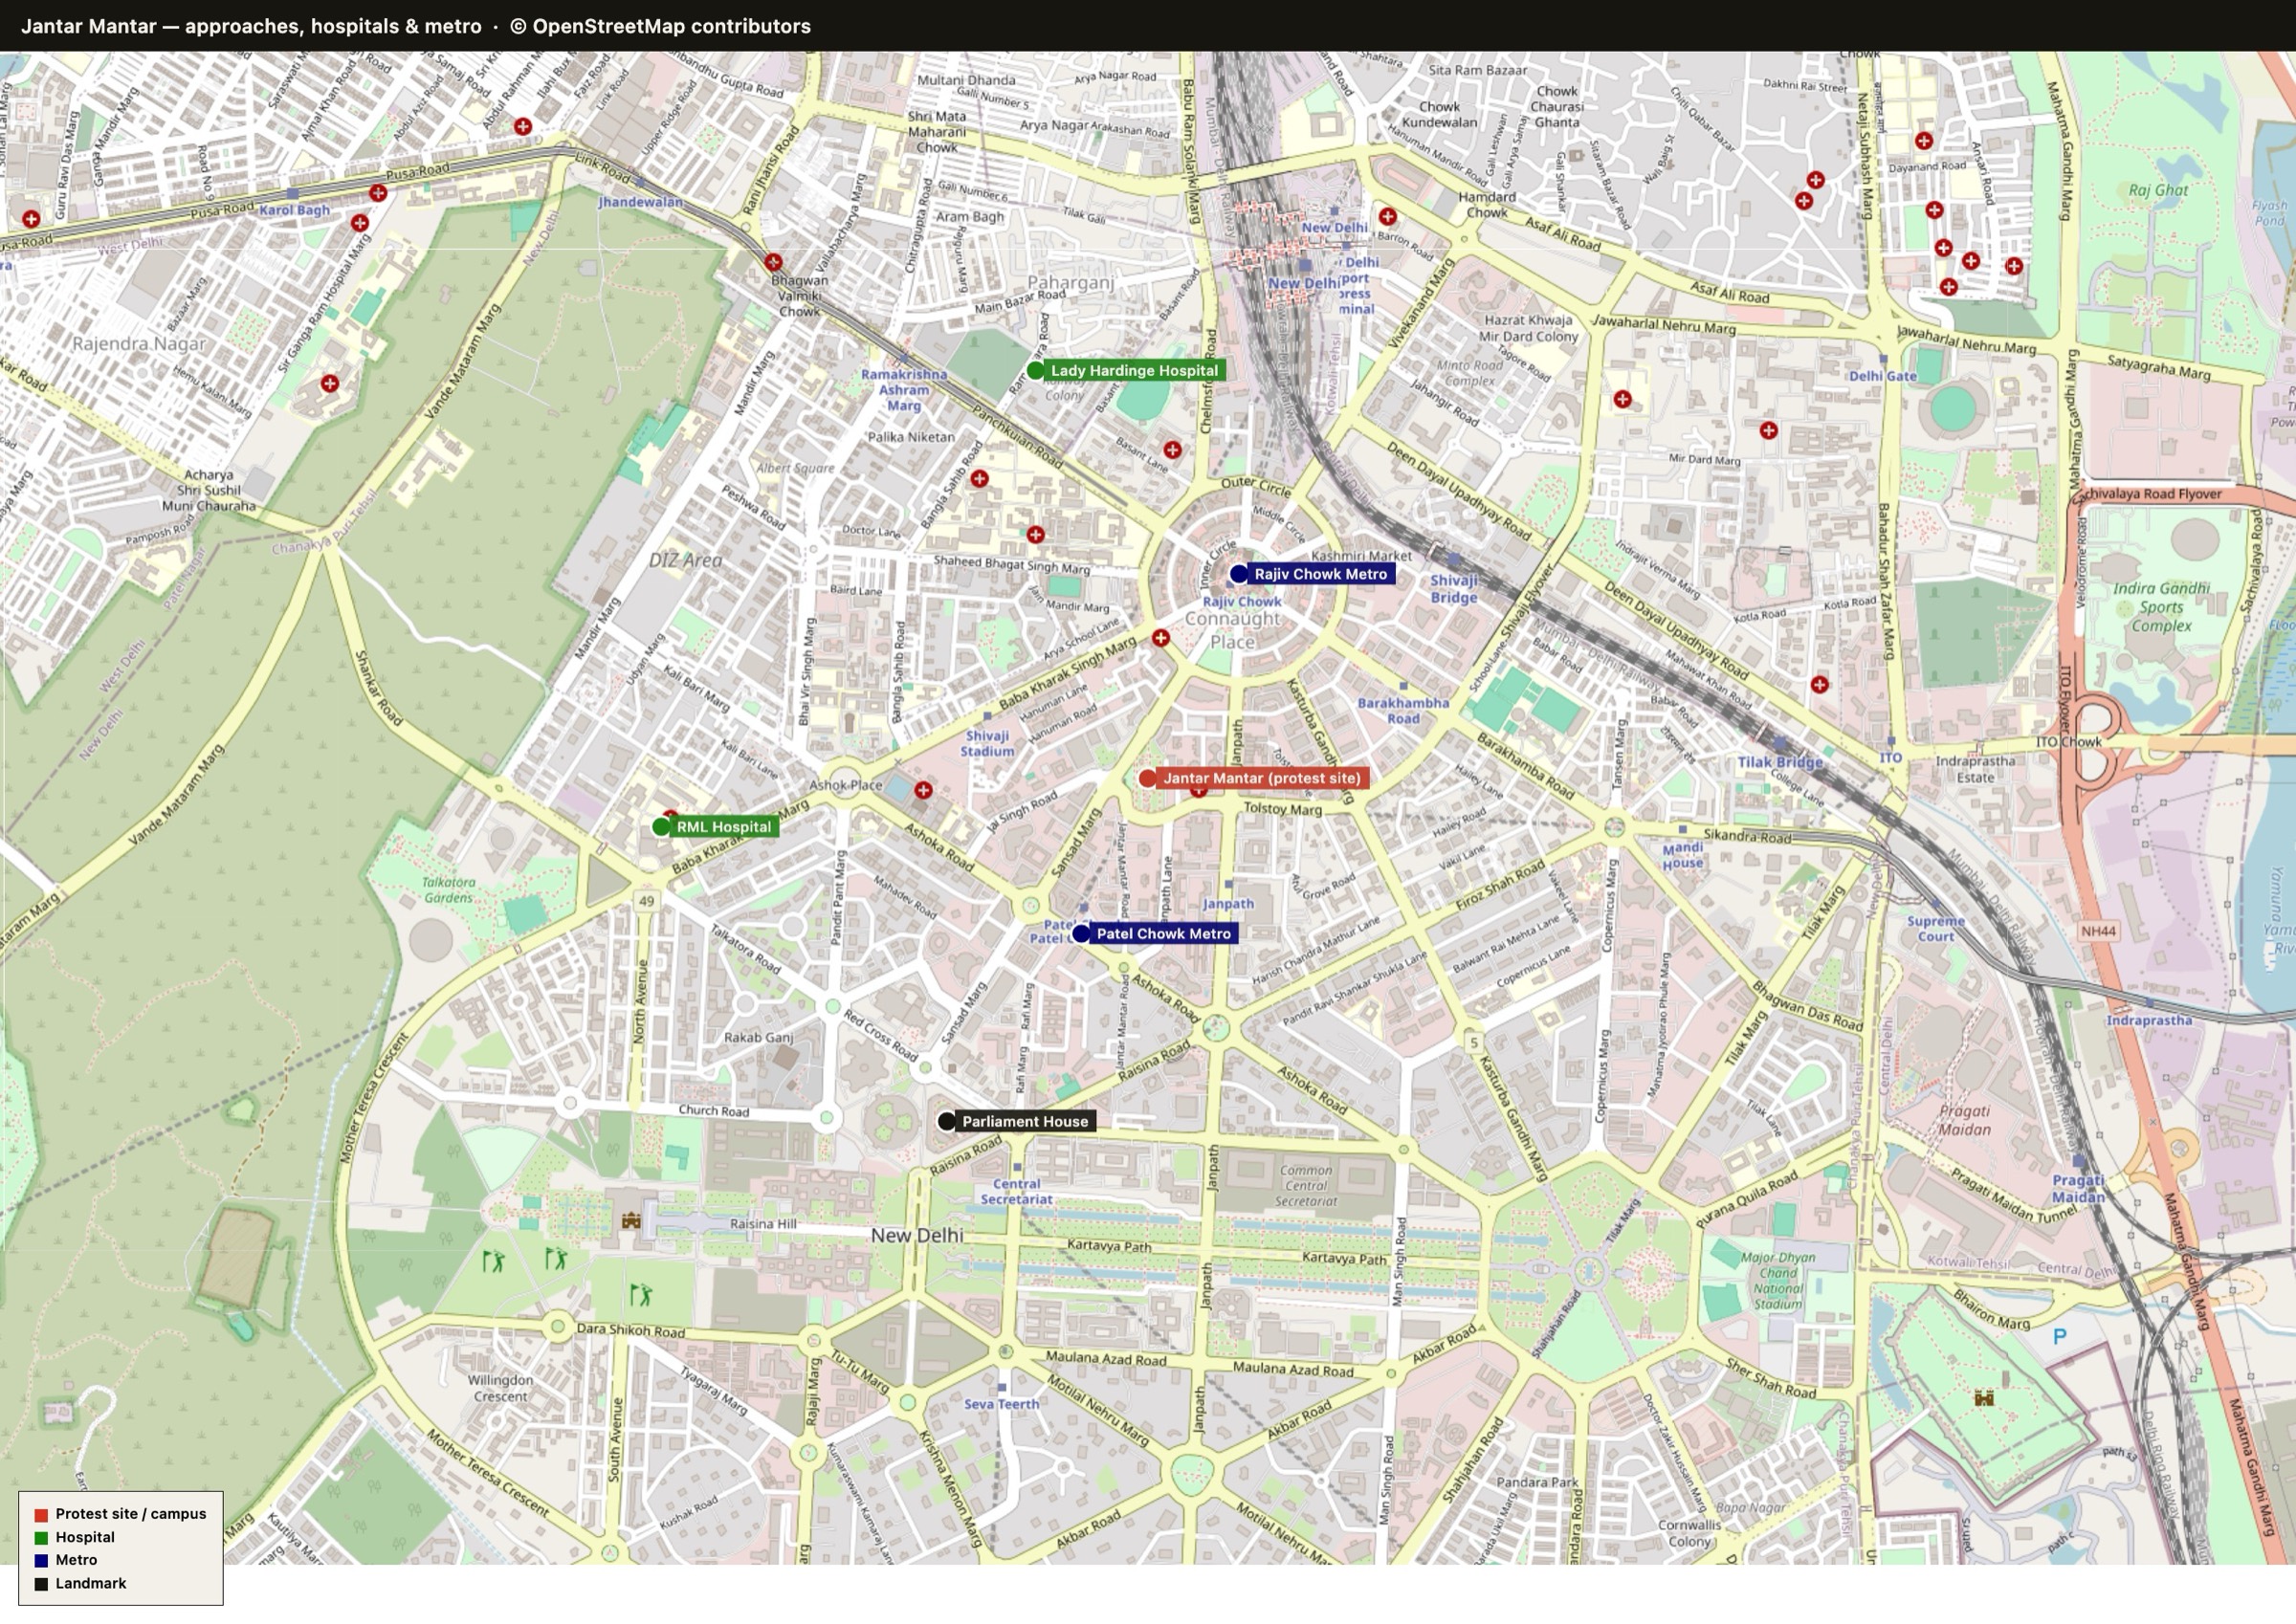The width and height of the screenshot is (2296, 1624).
Task: Click the blue parking P icon near Bhairon Marg
Action: pyautogui.click(x=2059, y=1337)
